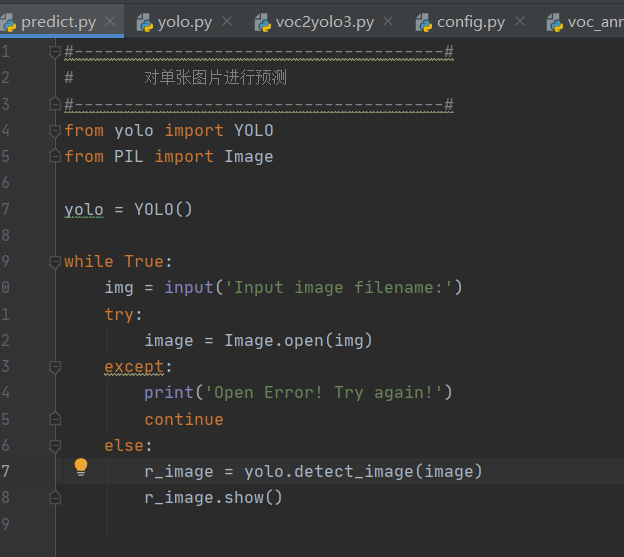
Task: Open the voc2yolo3.py tab
Action: 325,22
